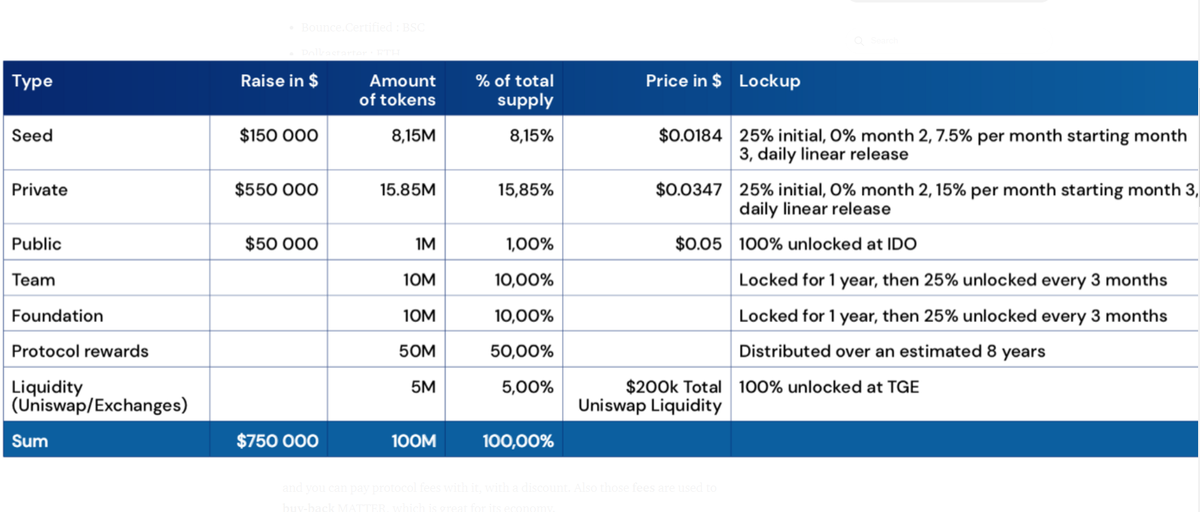Click the Seed row label
Image resolution: width=1200 pixels, height=512 pixels.
[32, 136]
